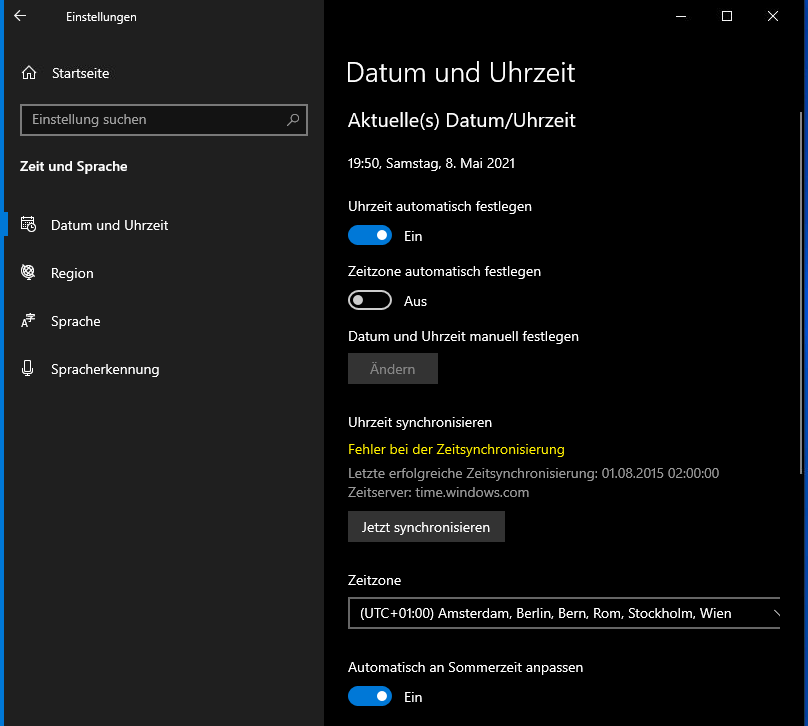Image resolution: width=808 pixels, height=726 pixels.
Task: Focus the Einstellung suchen search box
Action: coord(164,120)
